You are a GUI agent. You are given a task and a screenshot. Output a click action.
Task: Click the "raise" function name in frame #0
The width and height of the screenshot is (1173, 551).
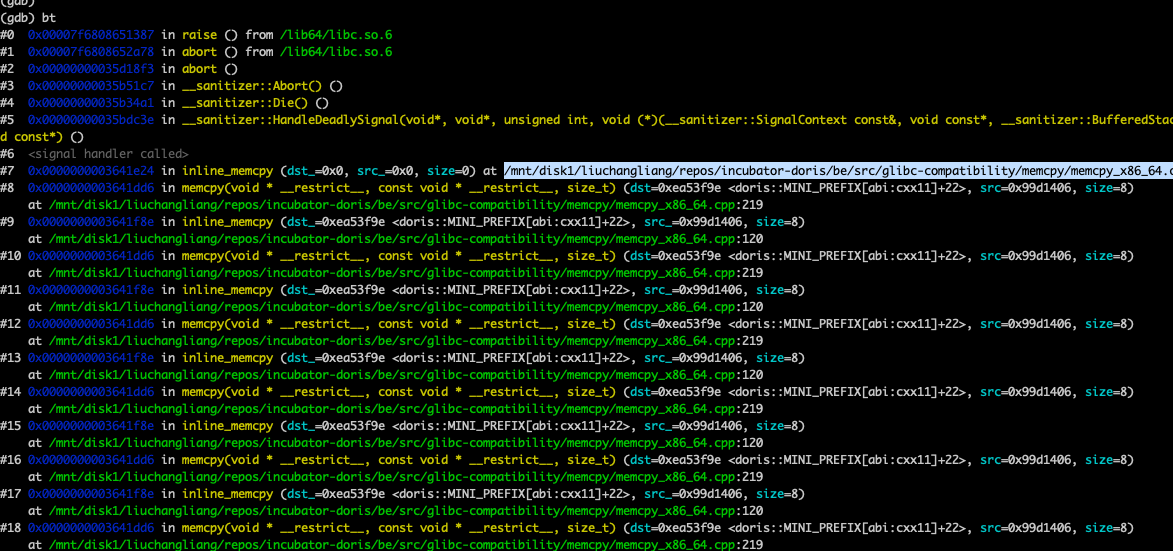point(200,35)
